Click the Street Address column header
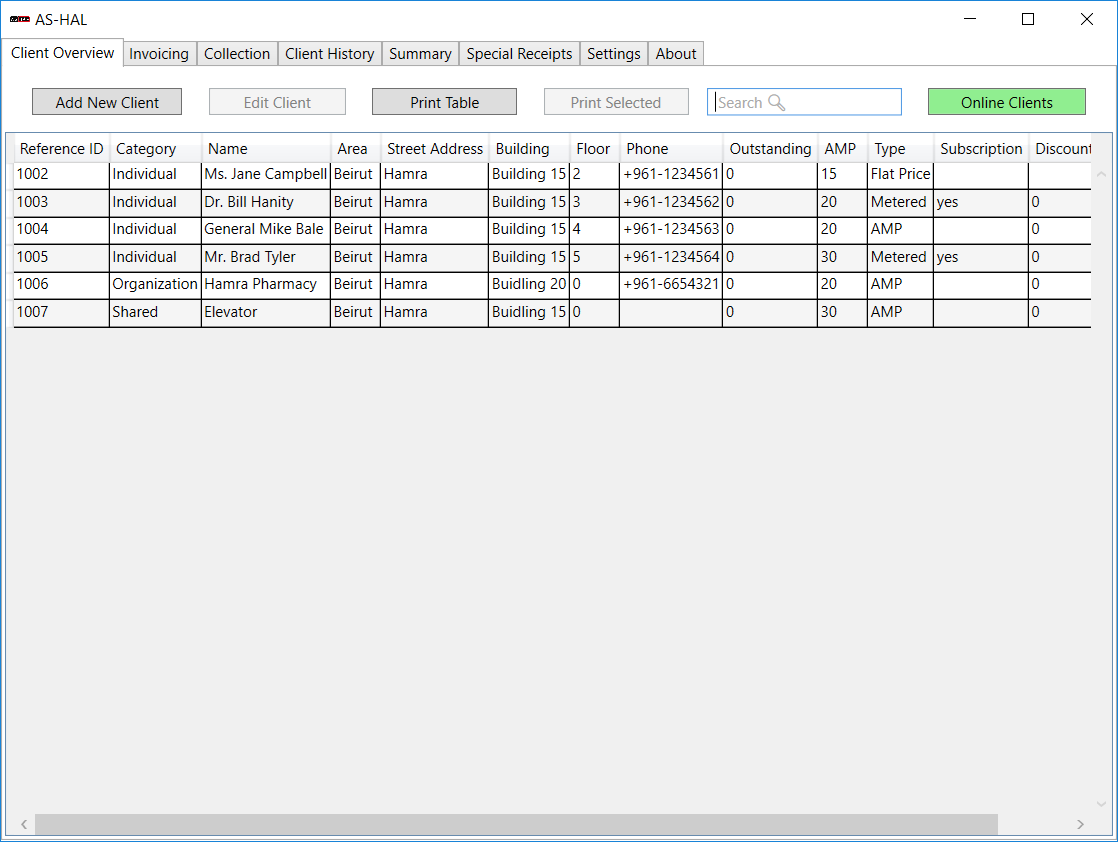Image resolution: width=1118 pixels, height=842 pixels. tap(434, 149)
